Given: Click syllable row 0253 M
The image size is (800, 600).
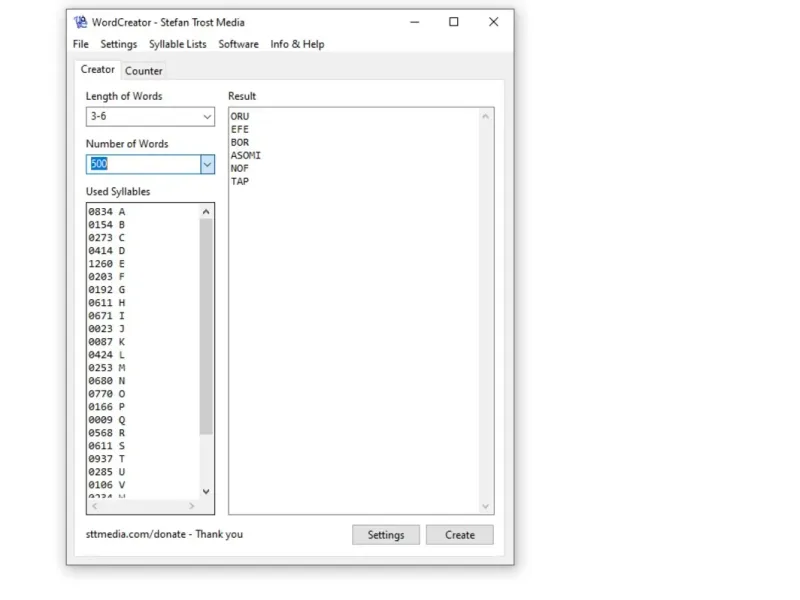Looking at the screenshot, I should click(107, 368).
